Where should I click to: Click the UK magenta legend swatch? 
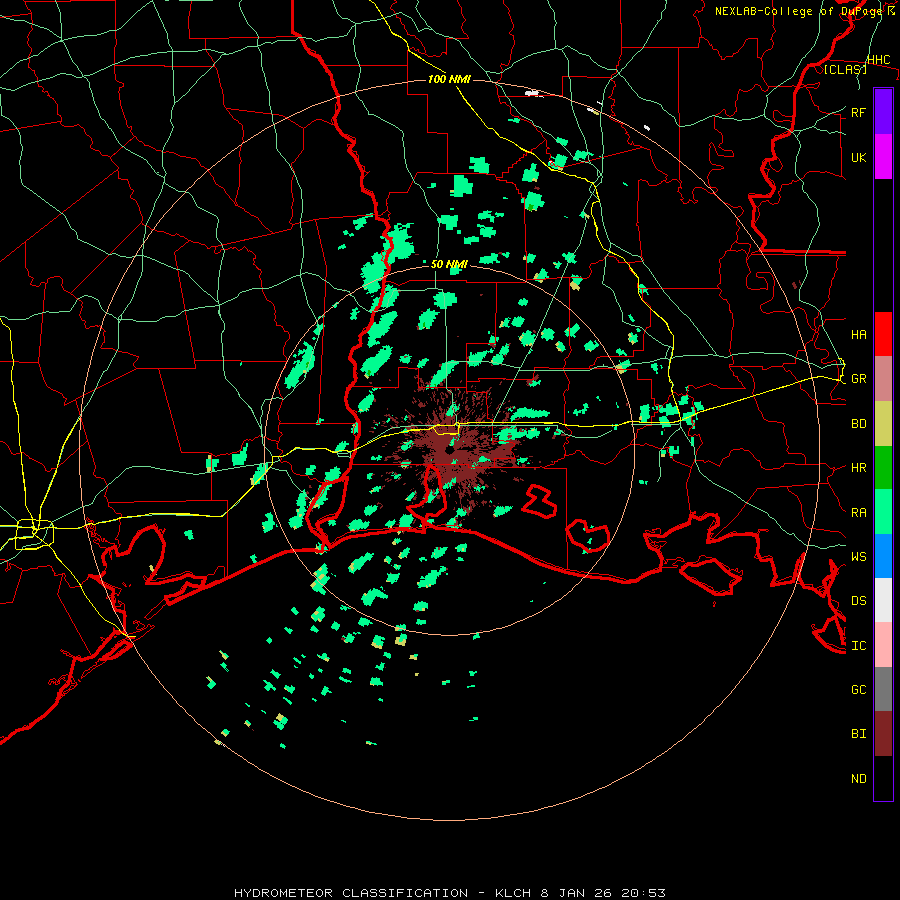point(883,157)
